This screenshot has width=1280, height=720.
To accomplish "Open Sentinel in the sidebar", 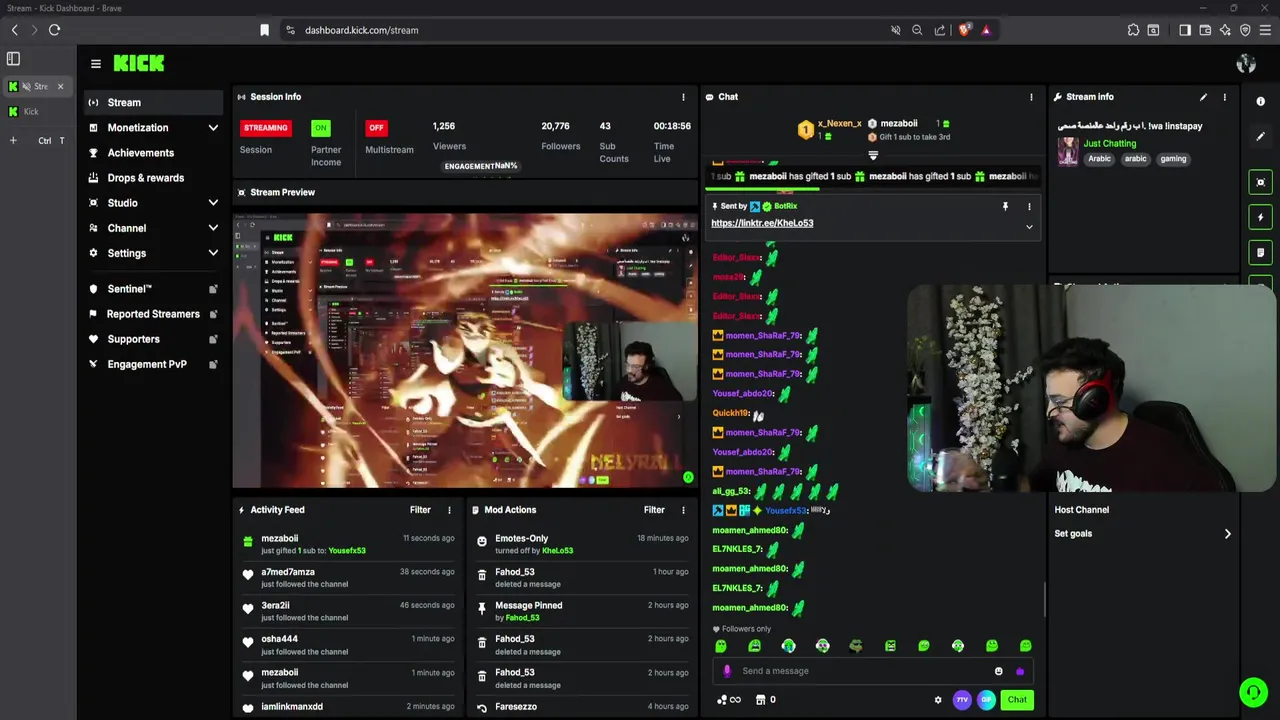I will point(154,289).
